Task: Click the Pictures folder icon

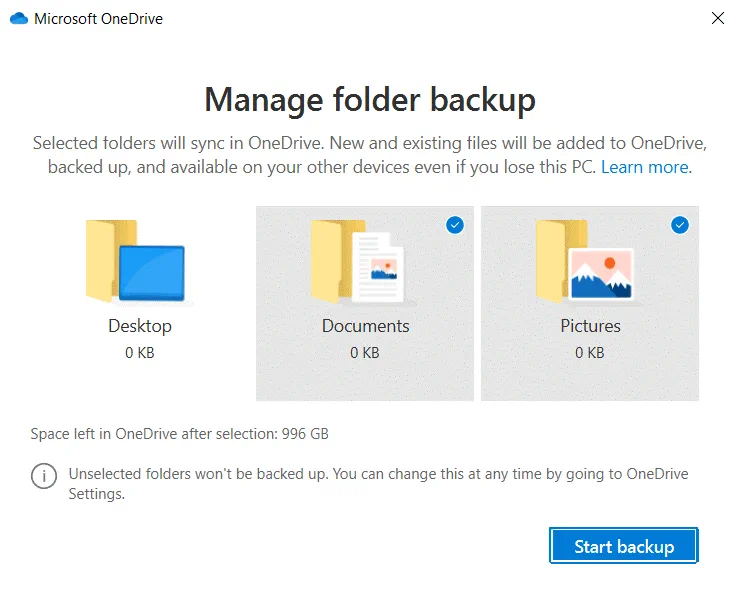Action: click(583, 261)
